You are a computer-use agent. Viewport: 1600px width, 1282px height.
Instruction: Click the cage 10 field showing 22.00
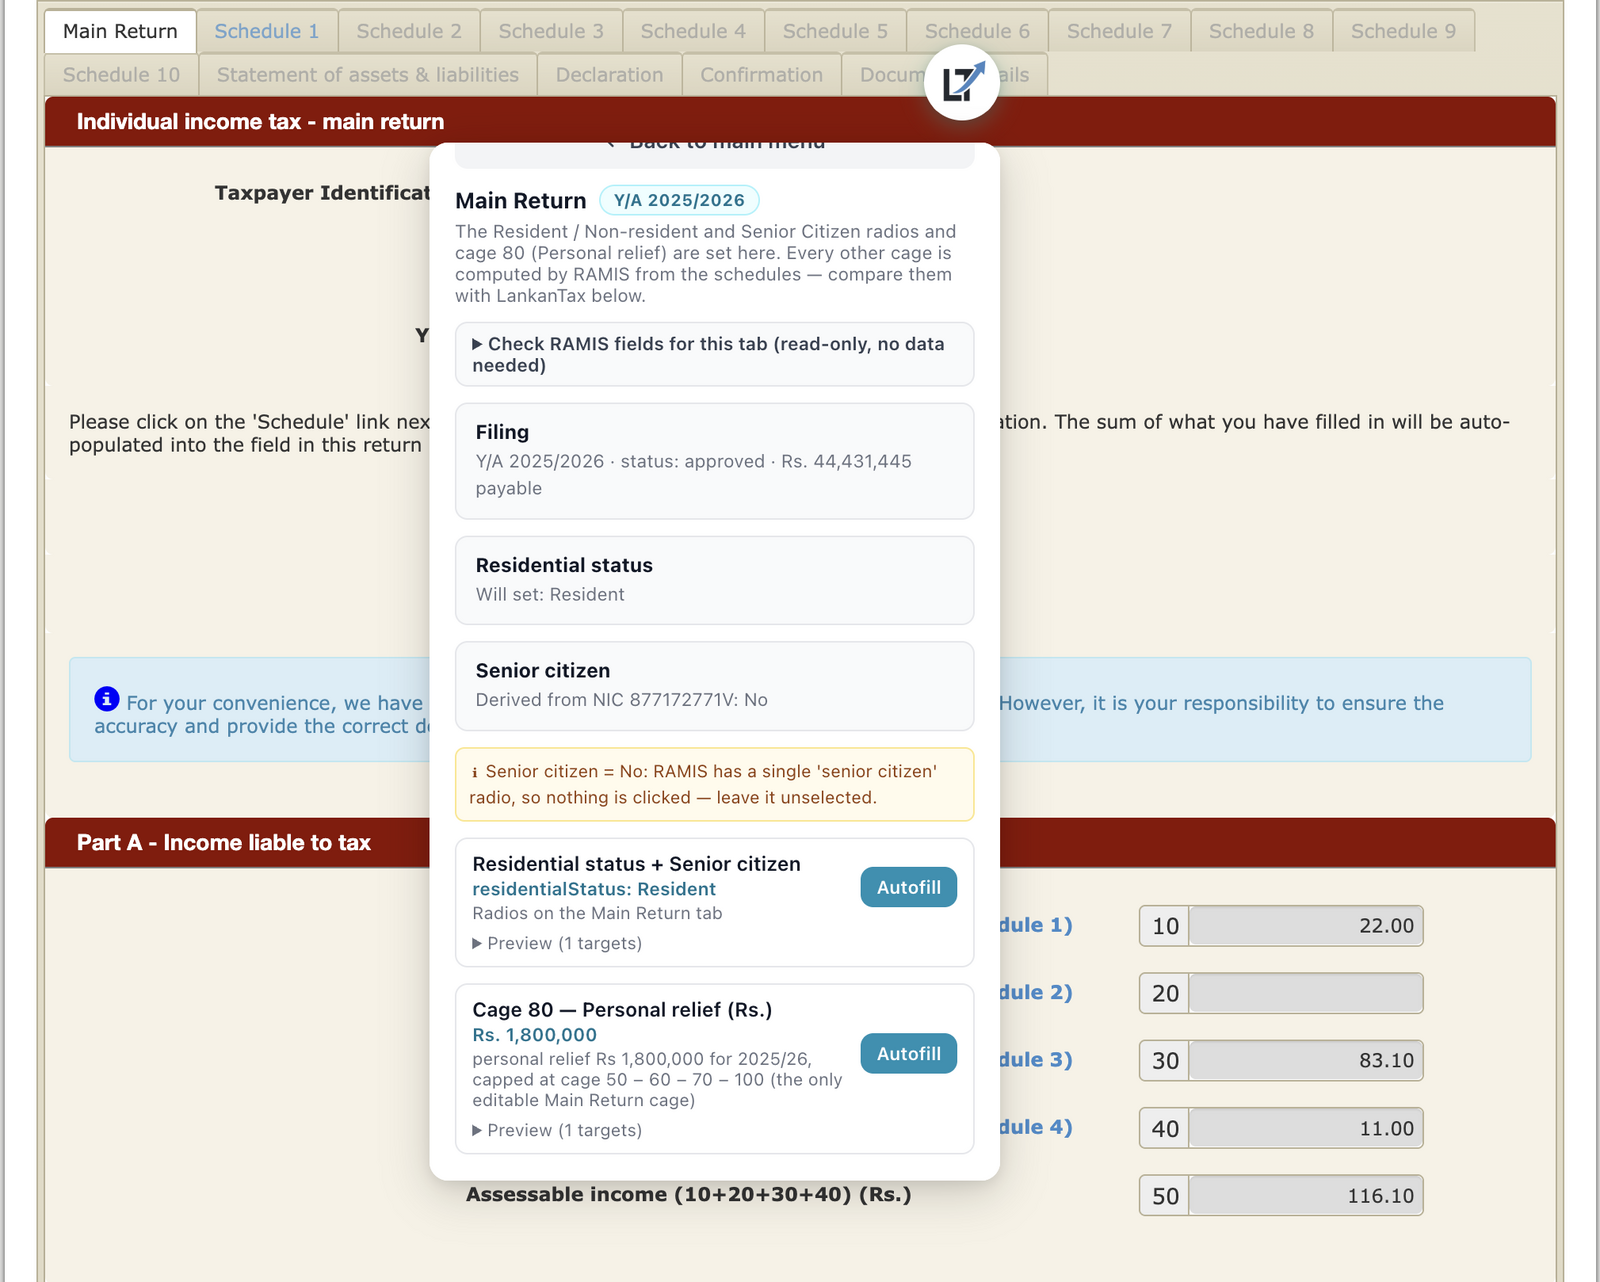click(1306, 926)
